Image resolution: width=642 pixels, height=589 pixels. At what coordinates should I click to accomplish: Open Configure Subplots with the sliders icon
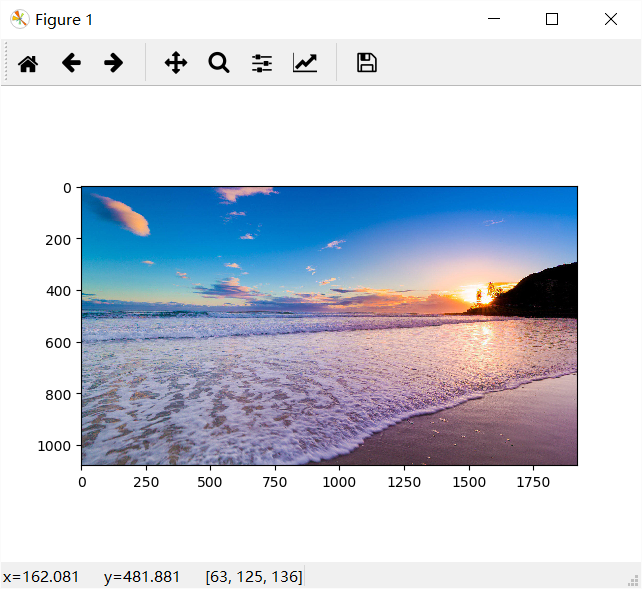[x=262, y=63]
